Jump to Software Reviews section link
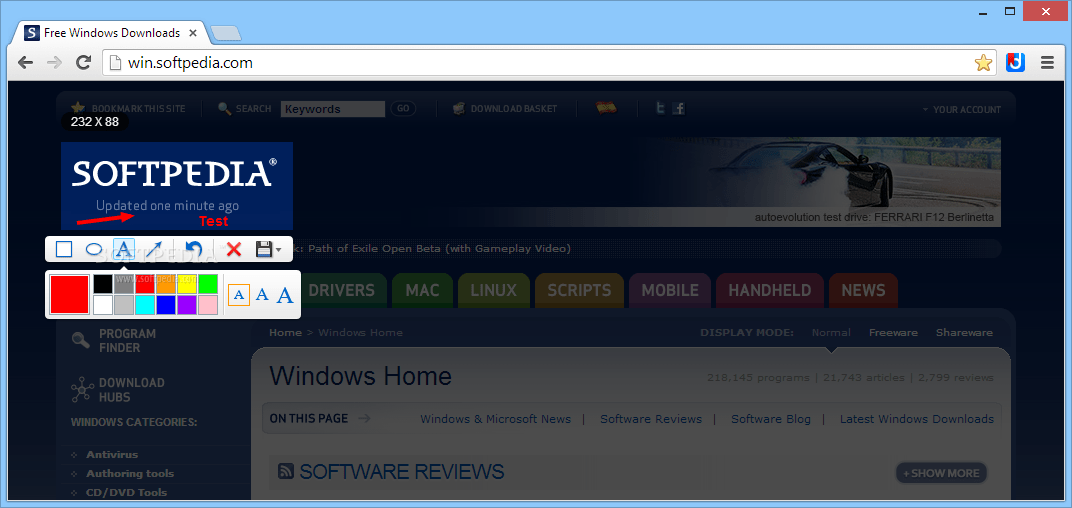1072x508 pixels. pyautogui.click(x=651, y=419)
